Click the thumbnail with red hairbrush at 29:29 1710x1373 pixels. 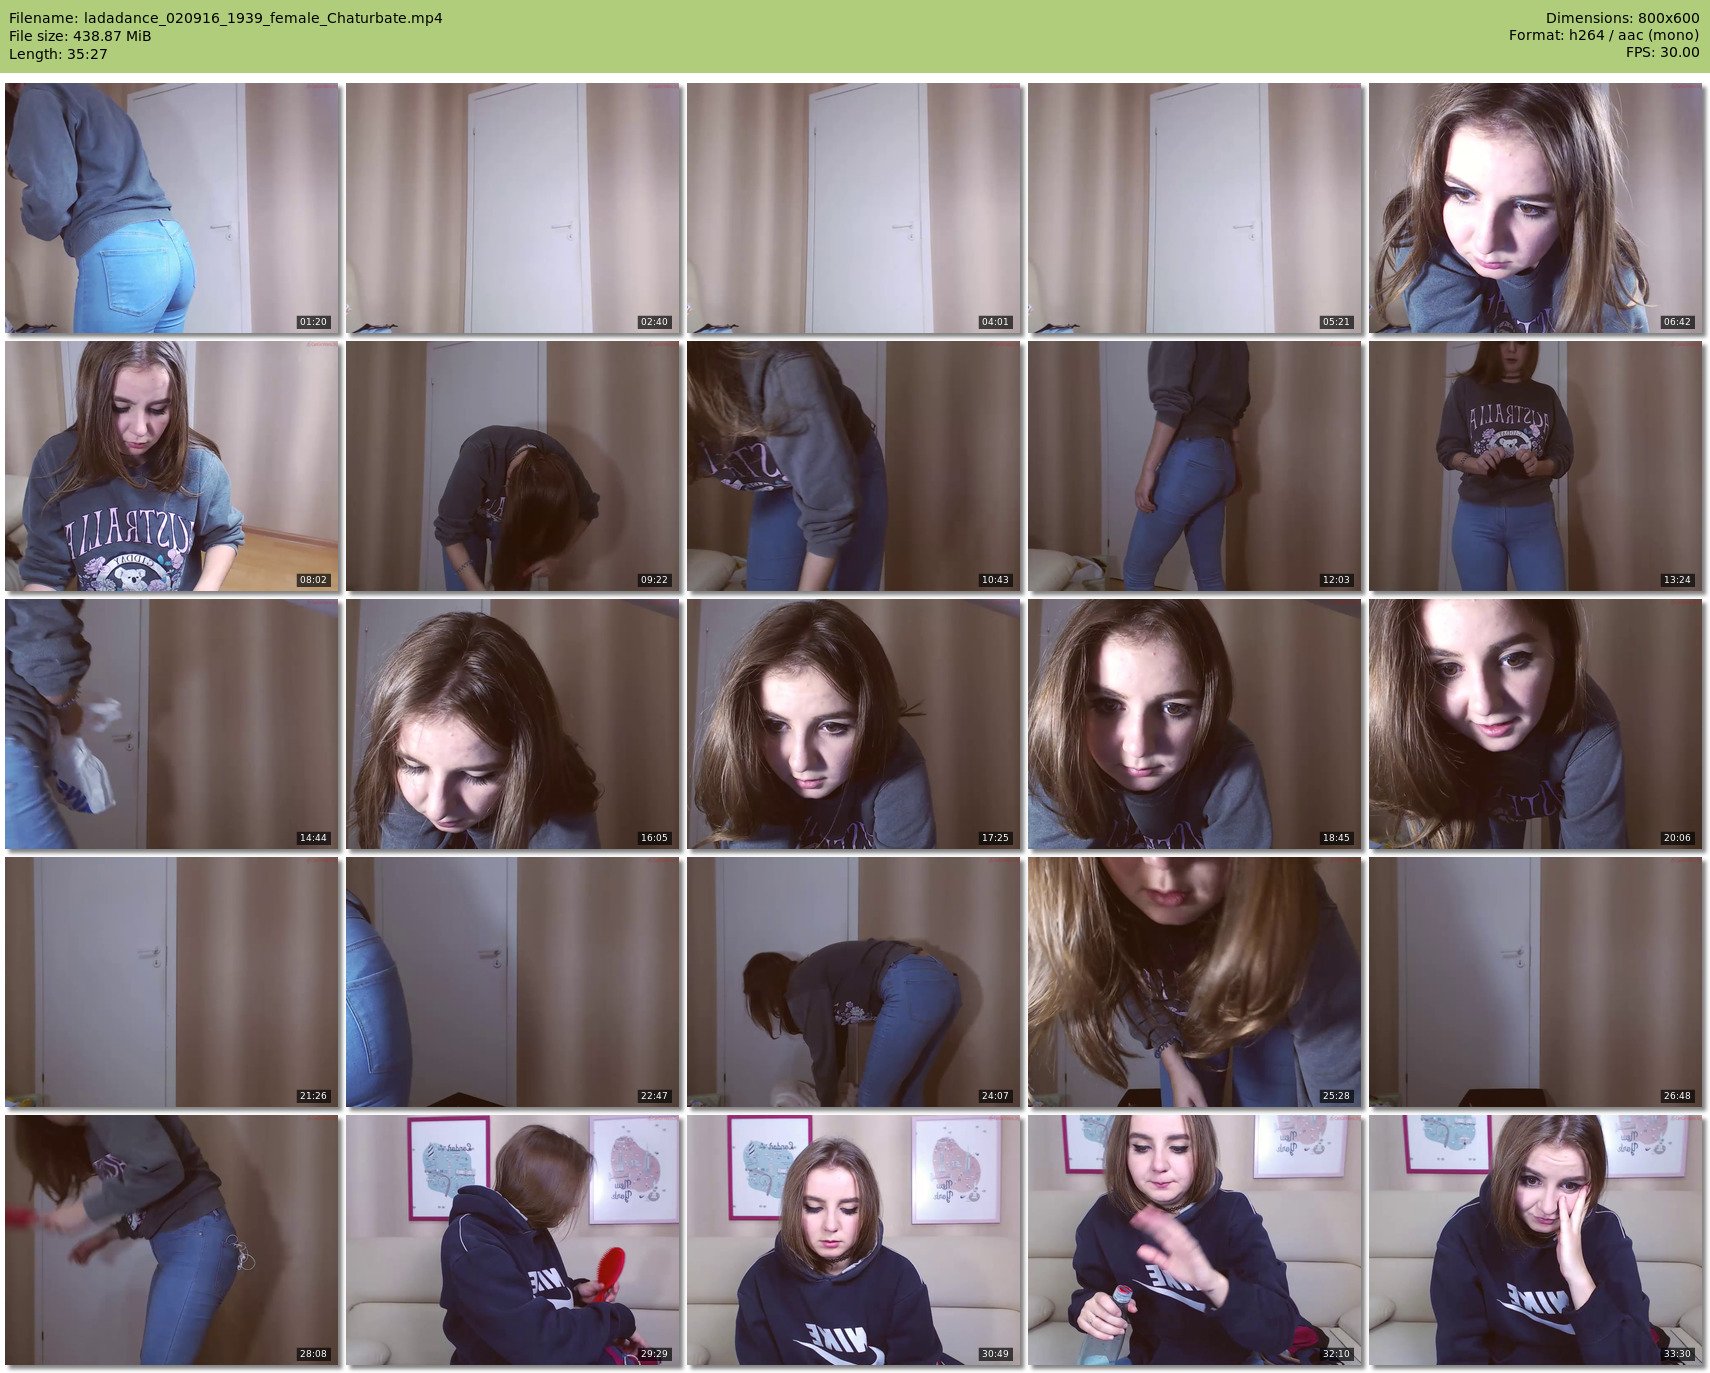513,1240
